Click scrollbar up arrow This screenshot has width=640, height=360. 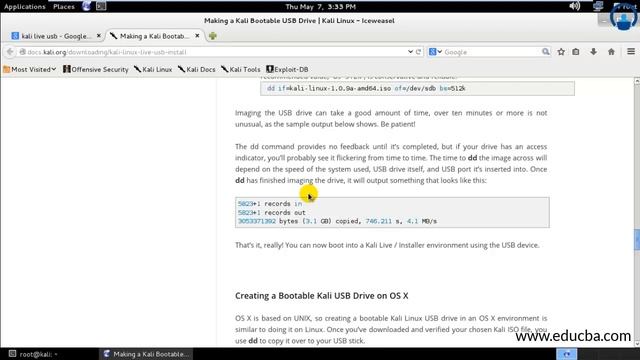pos(637,82)
